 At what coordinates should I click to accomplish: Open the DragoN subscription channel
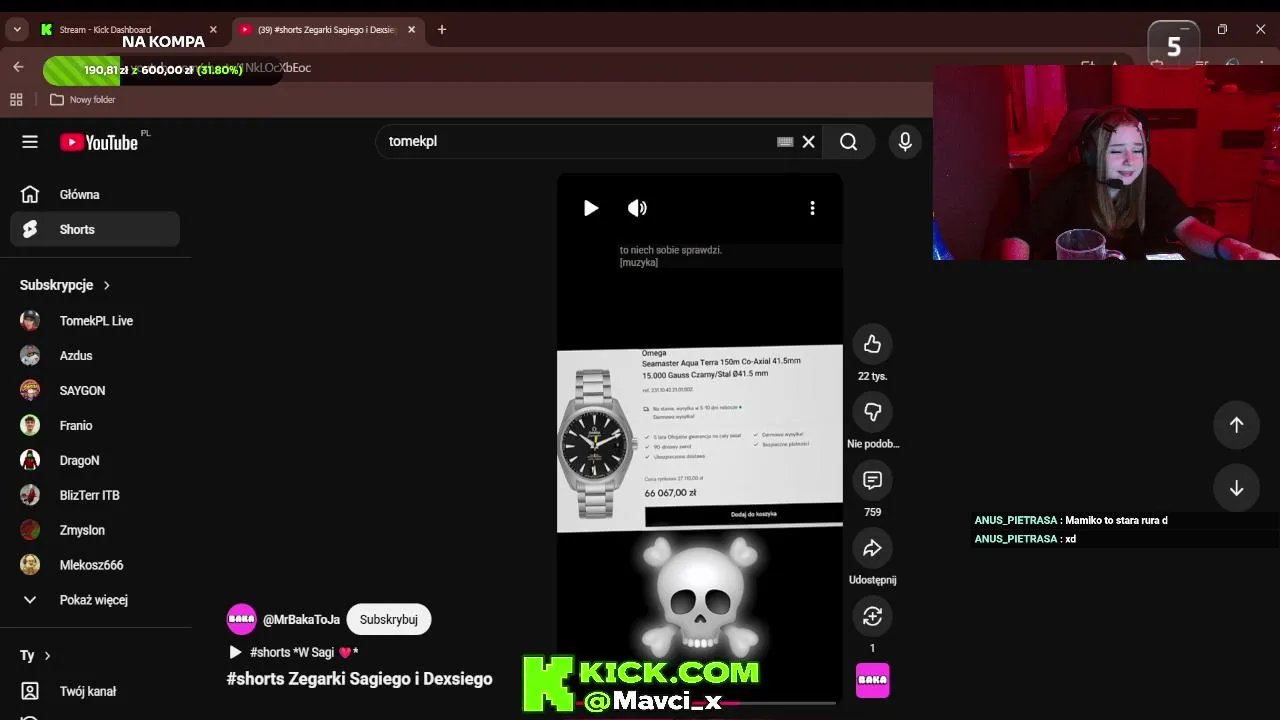(x=95, y=461)
